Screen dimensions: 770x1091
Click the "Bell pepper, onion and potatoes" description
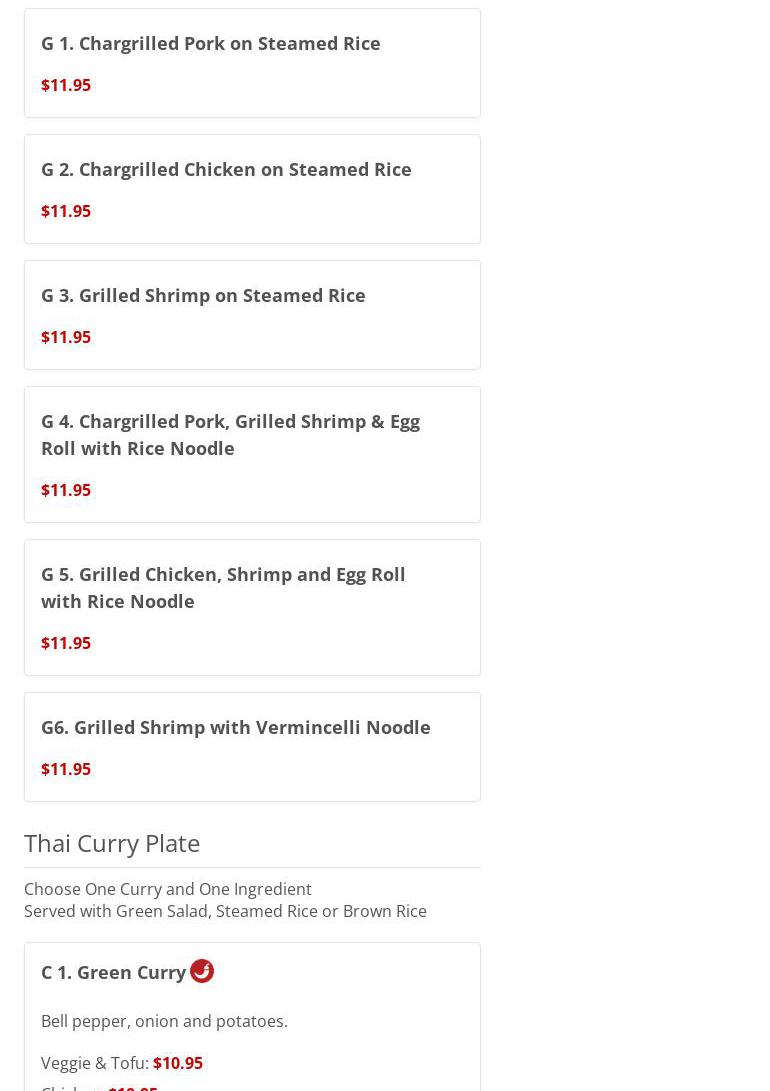tap(164, 1021)
